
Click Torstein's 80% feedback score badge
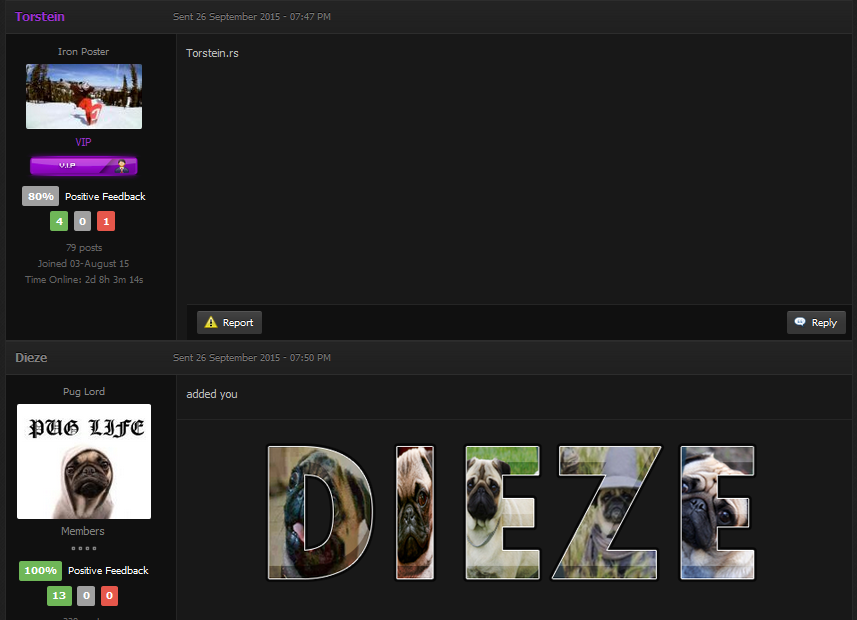tap(40, 196)
